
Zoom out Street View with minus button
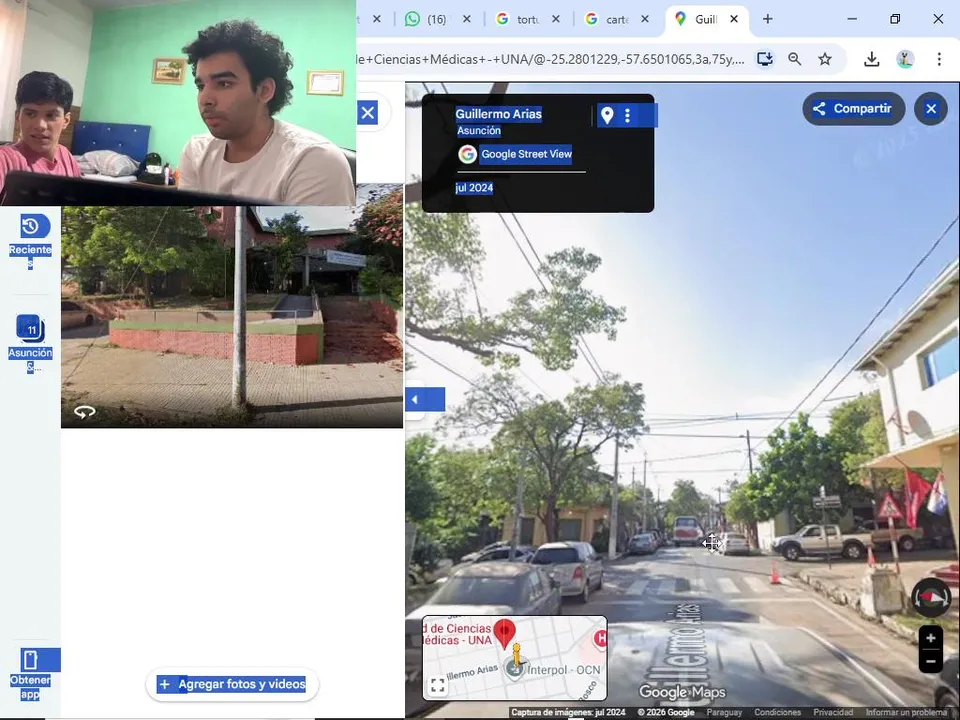[x=931, y=661]
